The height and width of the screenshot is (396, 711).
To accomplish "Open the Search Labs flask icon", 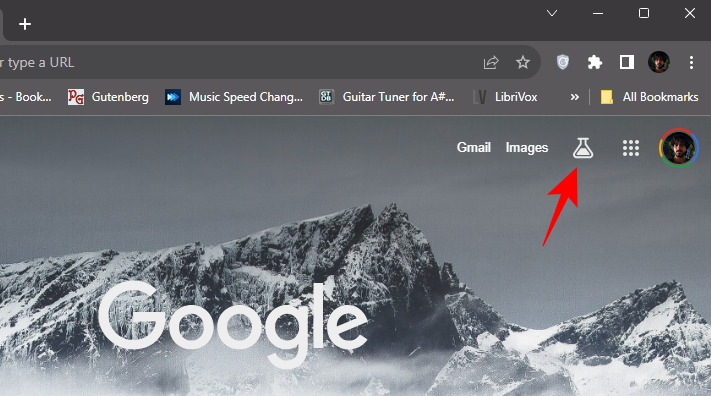I will (x=583, y=148).
